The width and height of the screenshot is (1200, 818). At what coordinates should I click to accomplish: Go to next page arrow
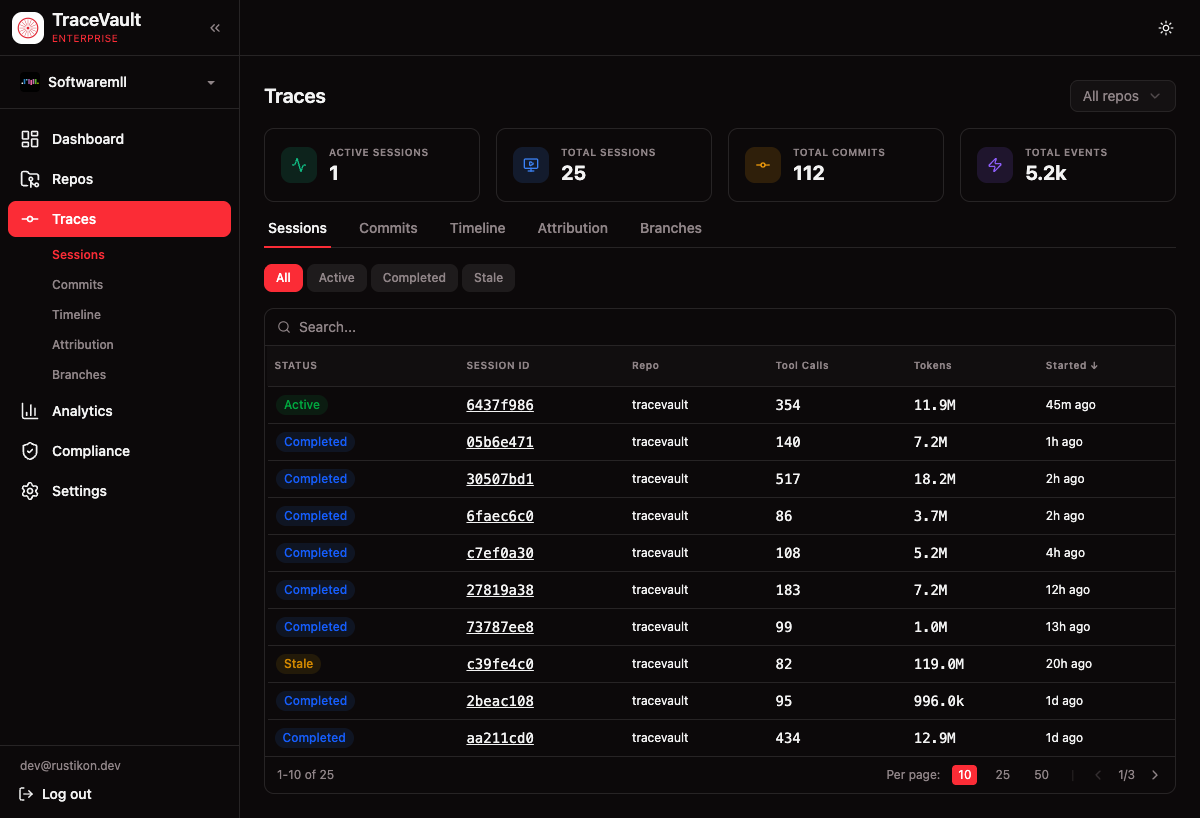click(x=1155, y=775)
